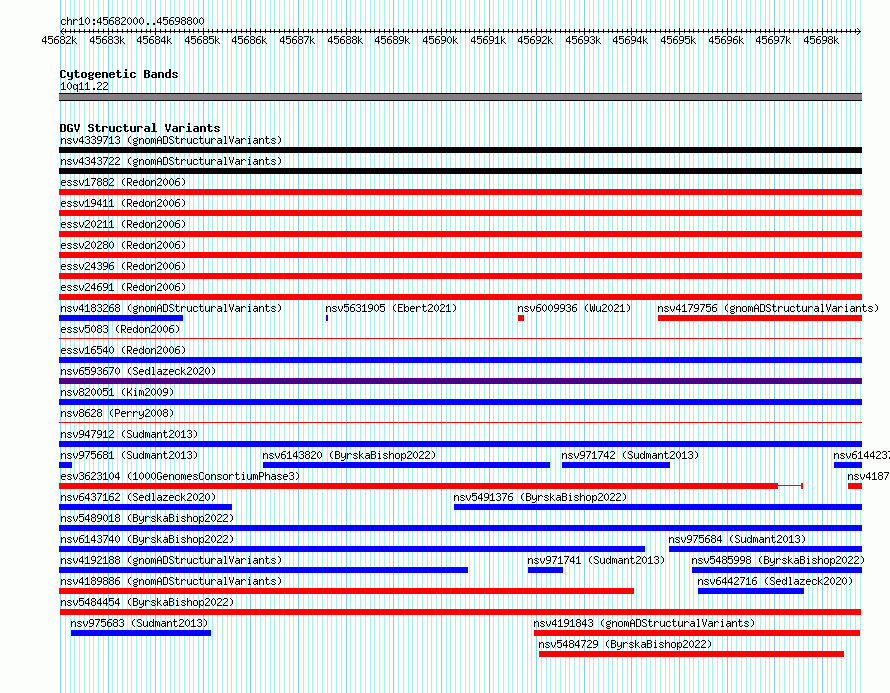Viewport: 890px width, 693px height.
Task: Click the 45695k ruler tick label
Action: click(678, 40)
